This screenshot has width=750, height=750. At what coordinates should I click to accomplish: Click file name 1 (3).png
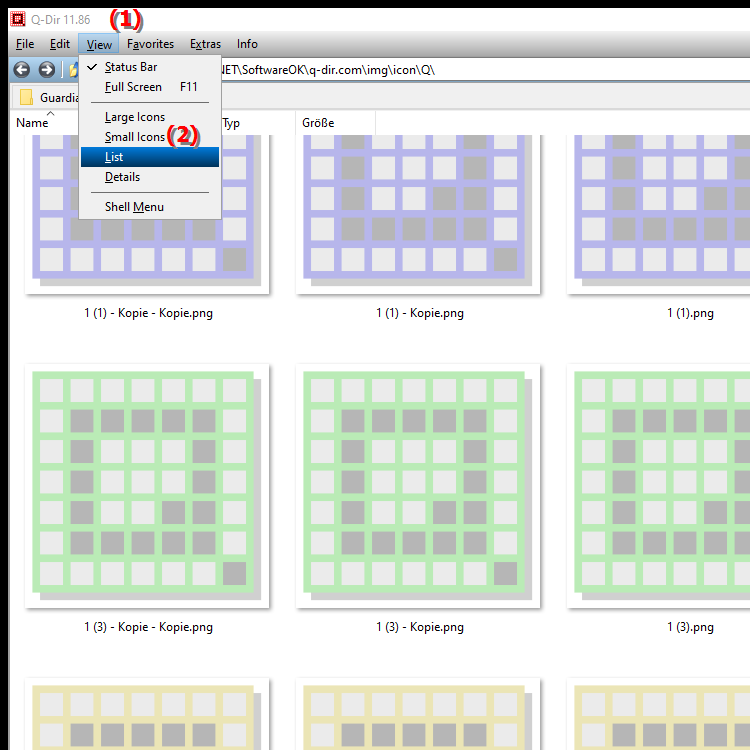tap(690, 627)
